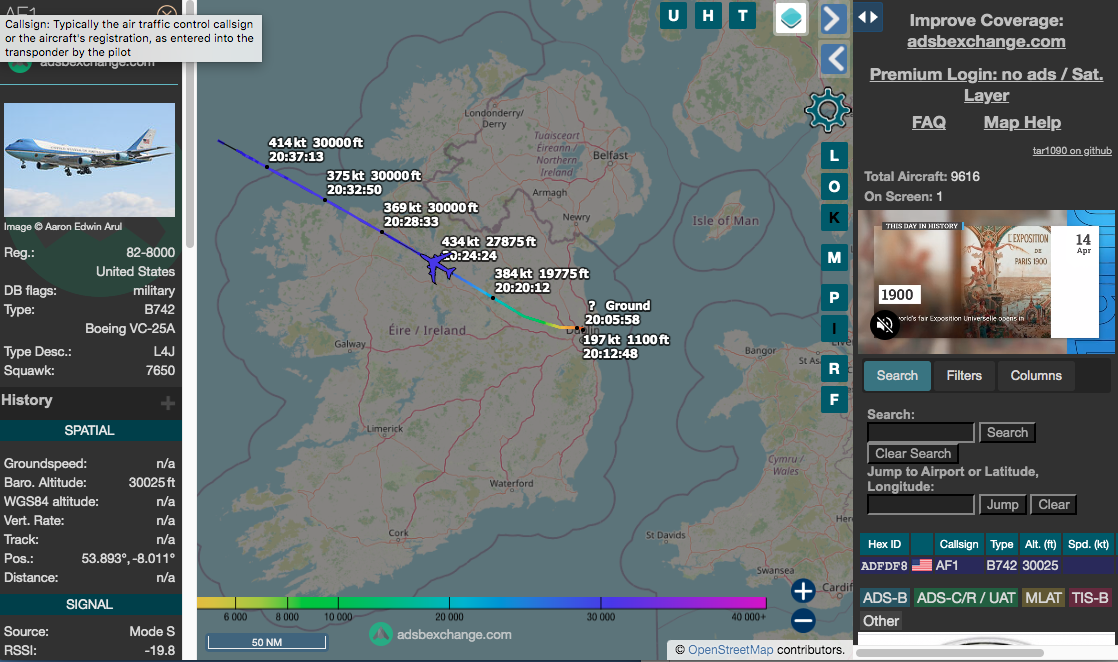
Task: Click the R map button
Action: click(x=834, y=369)
